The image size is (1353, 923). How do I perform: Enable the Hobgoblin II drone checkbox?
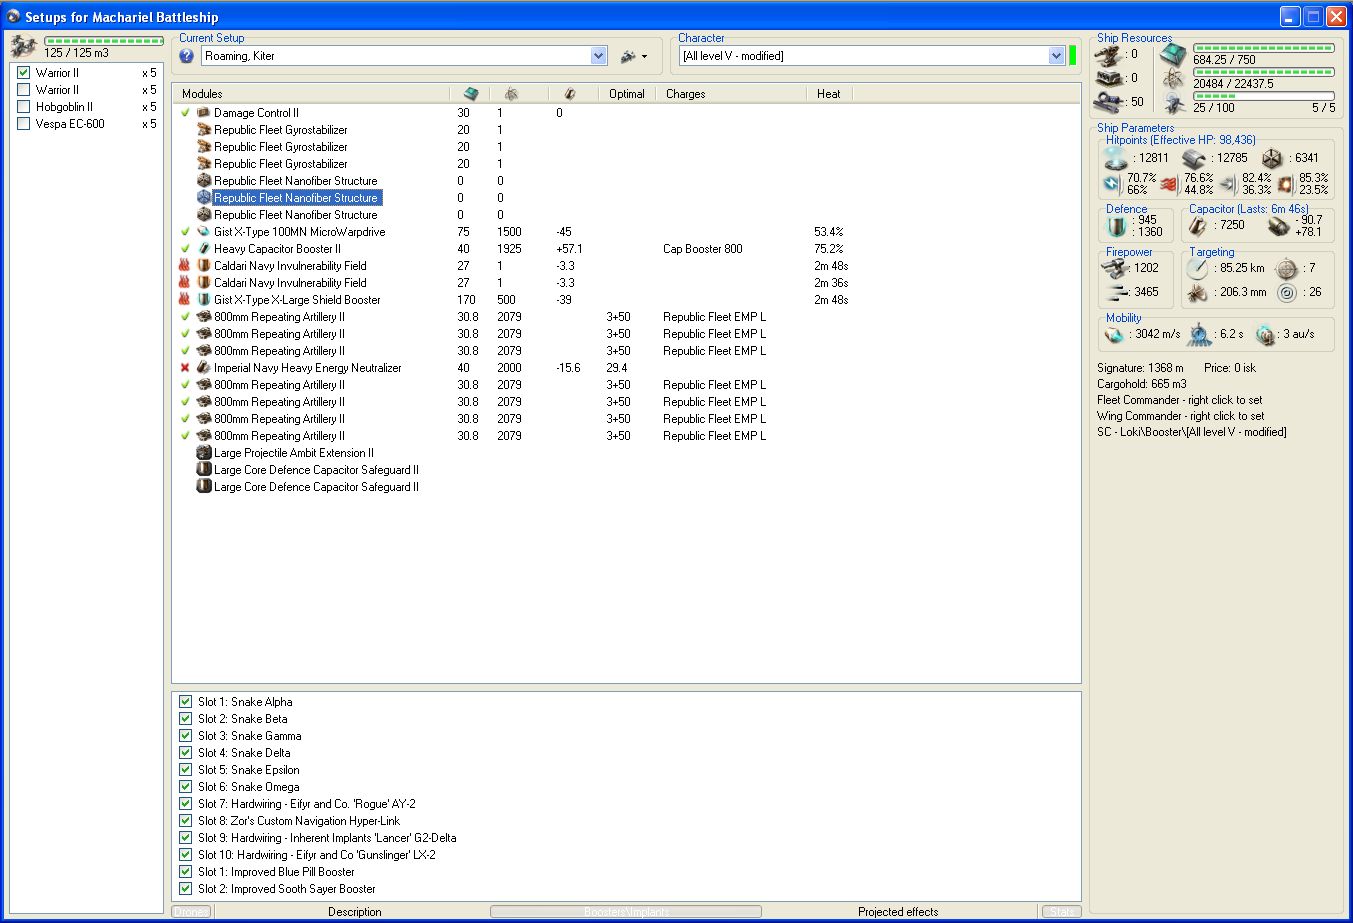point(24,107)
